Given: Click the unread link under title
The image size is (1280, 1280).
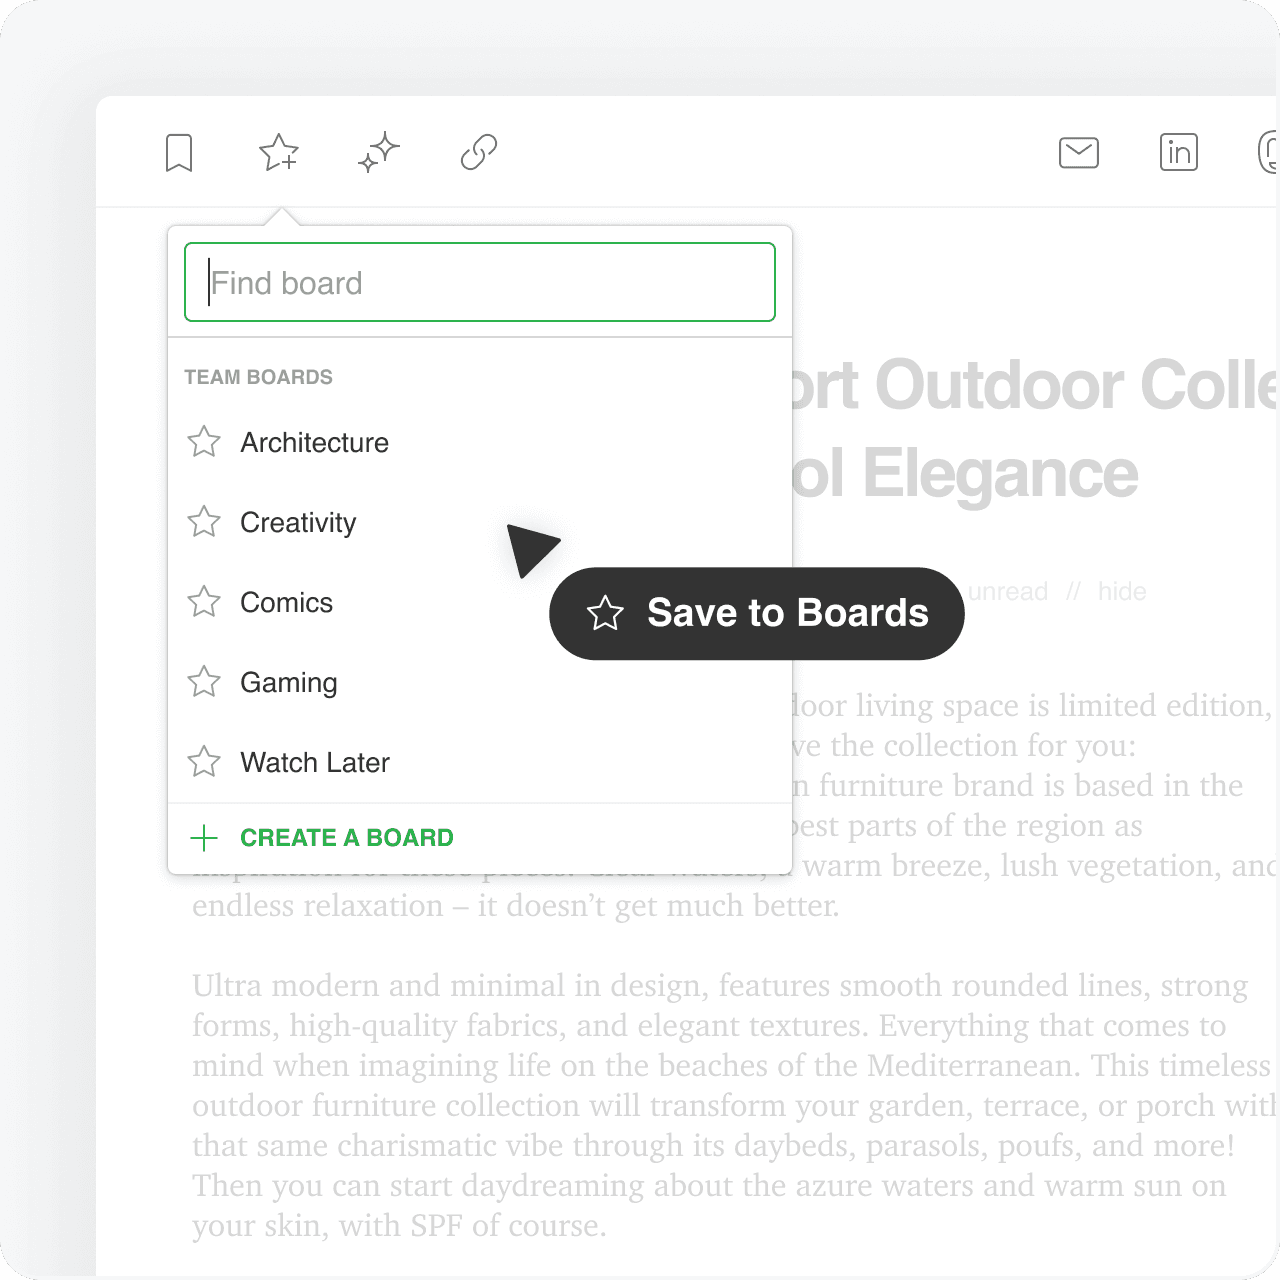Looking at the screenshot, I should point(1008,592).
